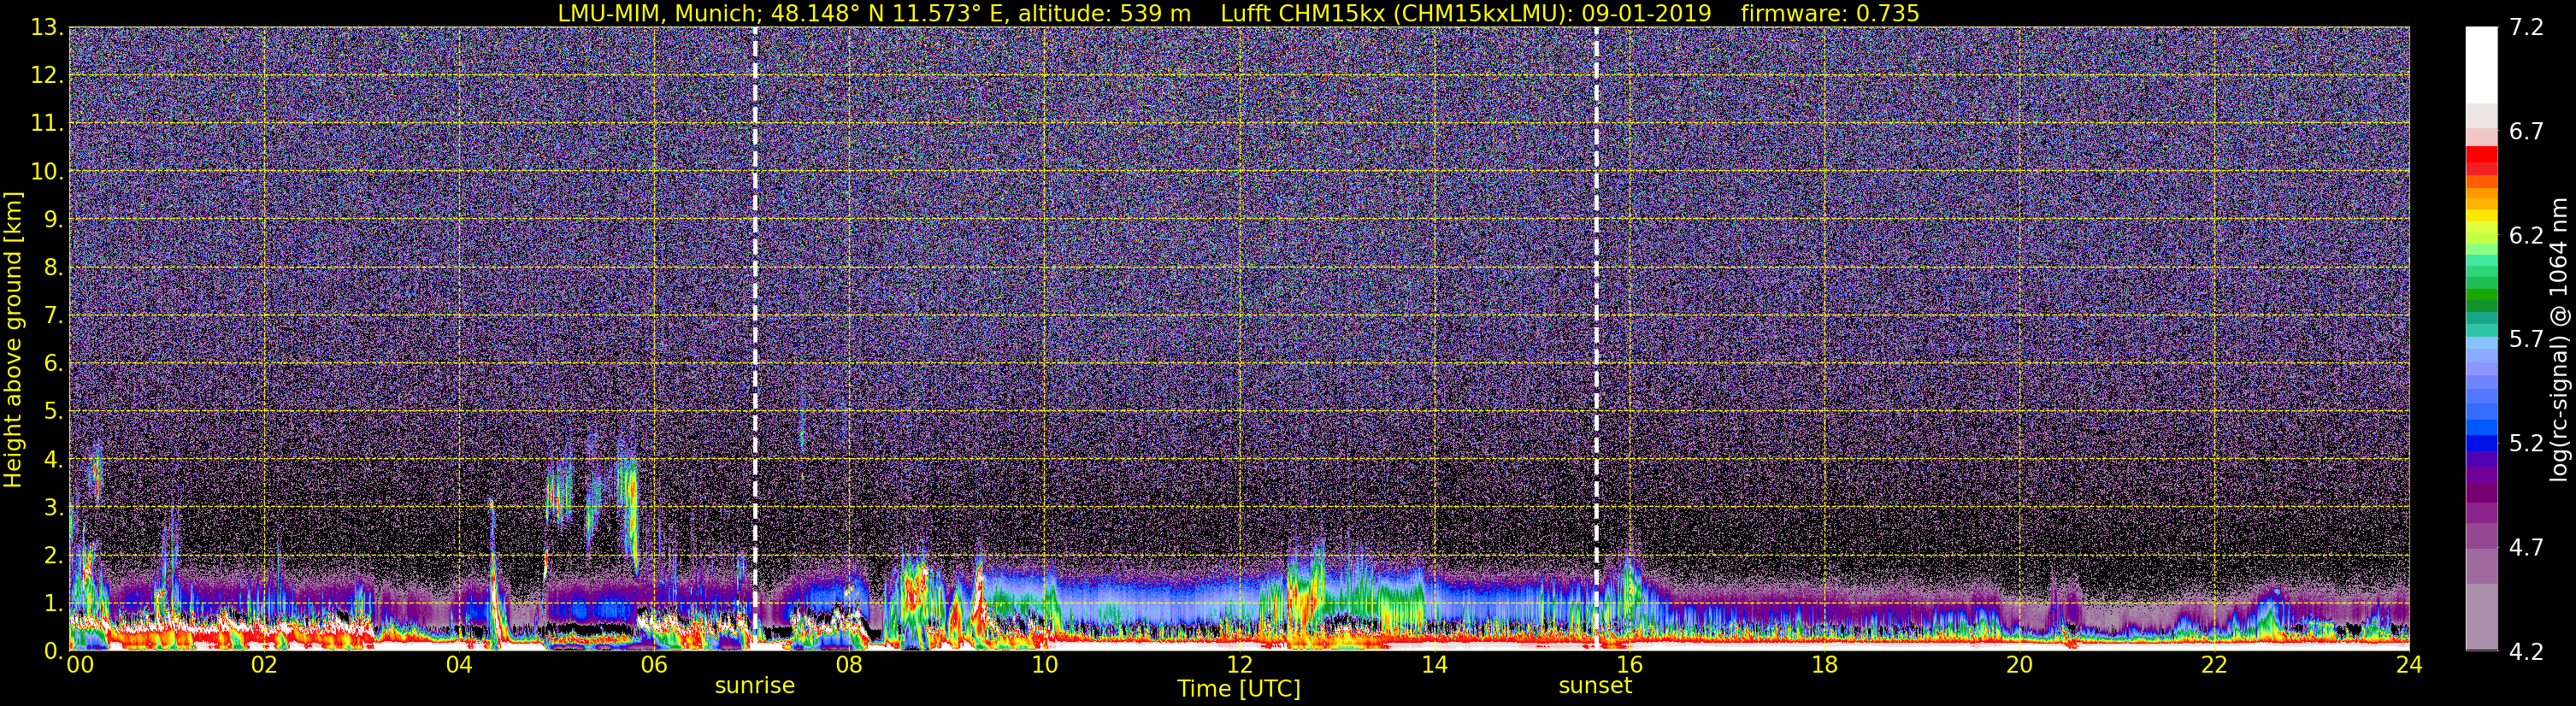The height and width of the screenshot is (706, 2576).
Task: Click the height axis tick label 10
Action: point(46,171)
